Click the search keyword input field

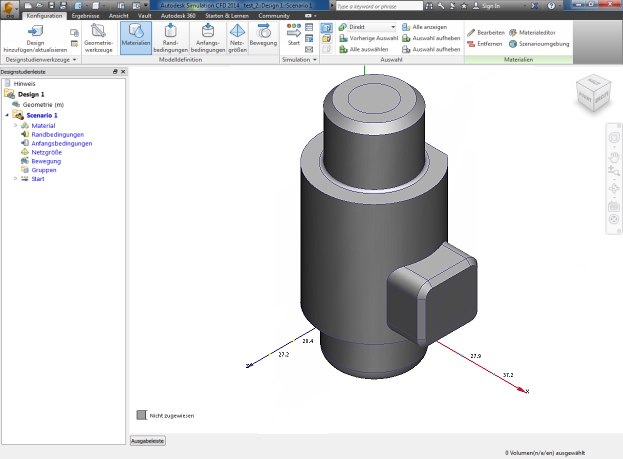pyautogui.click(x=379, y=6)
